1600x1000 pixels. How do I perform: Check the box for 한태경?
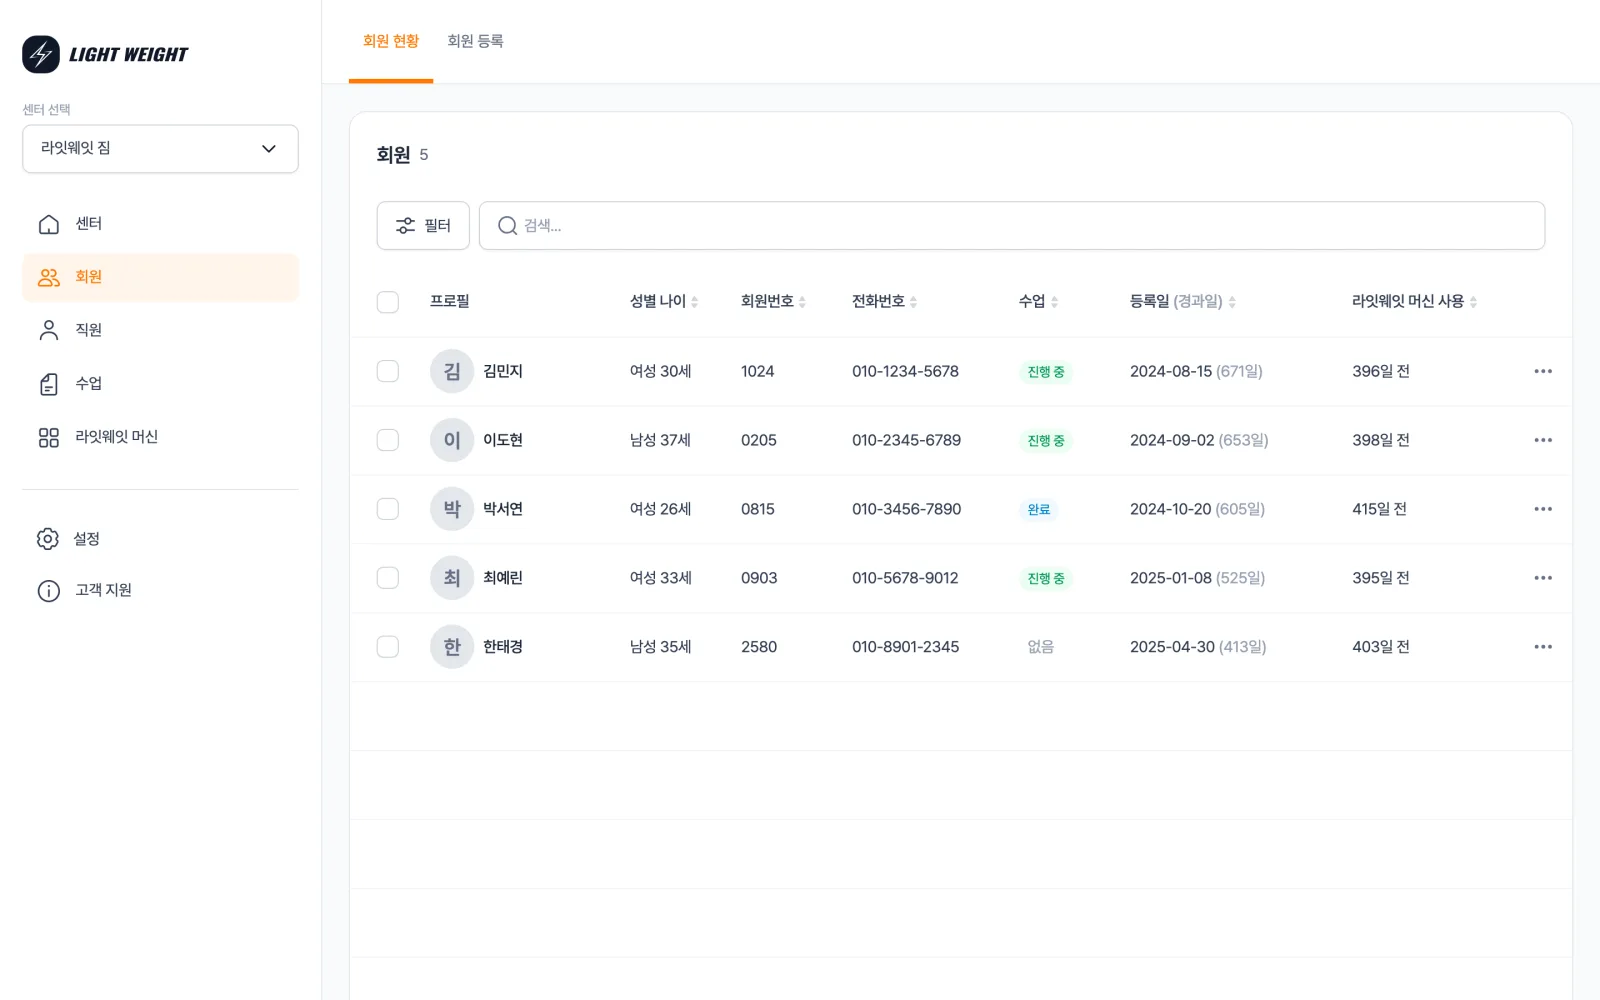pyautogui.click(x=388, y=647)
